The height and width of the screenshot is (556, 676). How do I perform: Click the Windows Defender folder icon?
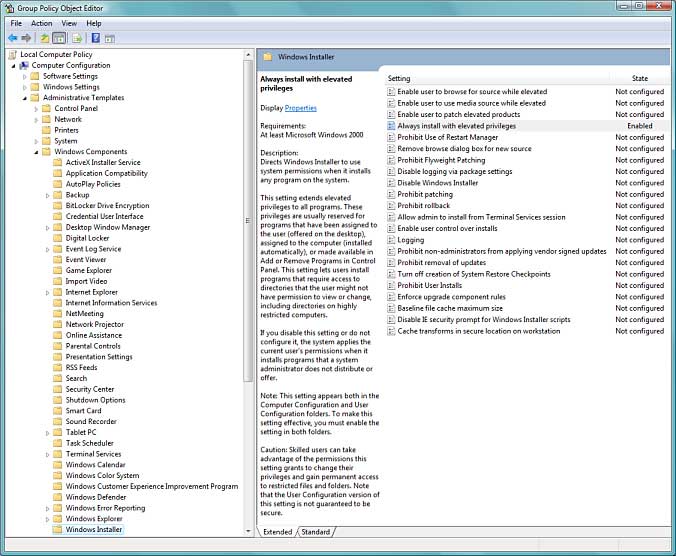(x=57, y=497)
